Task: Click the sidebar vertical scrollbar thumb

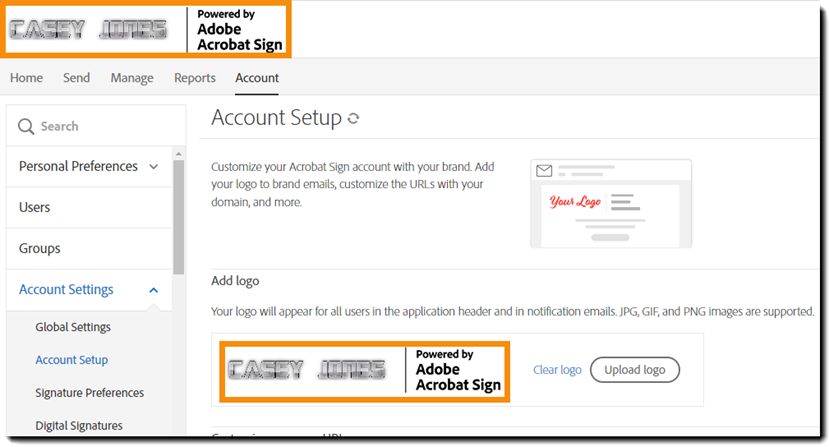Action: [x=179, y=217]
